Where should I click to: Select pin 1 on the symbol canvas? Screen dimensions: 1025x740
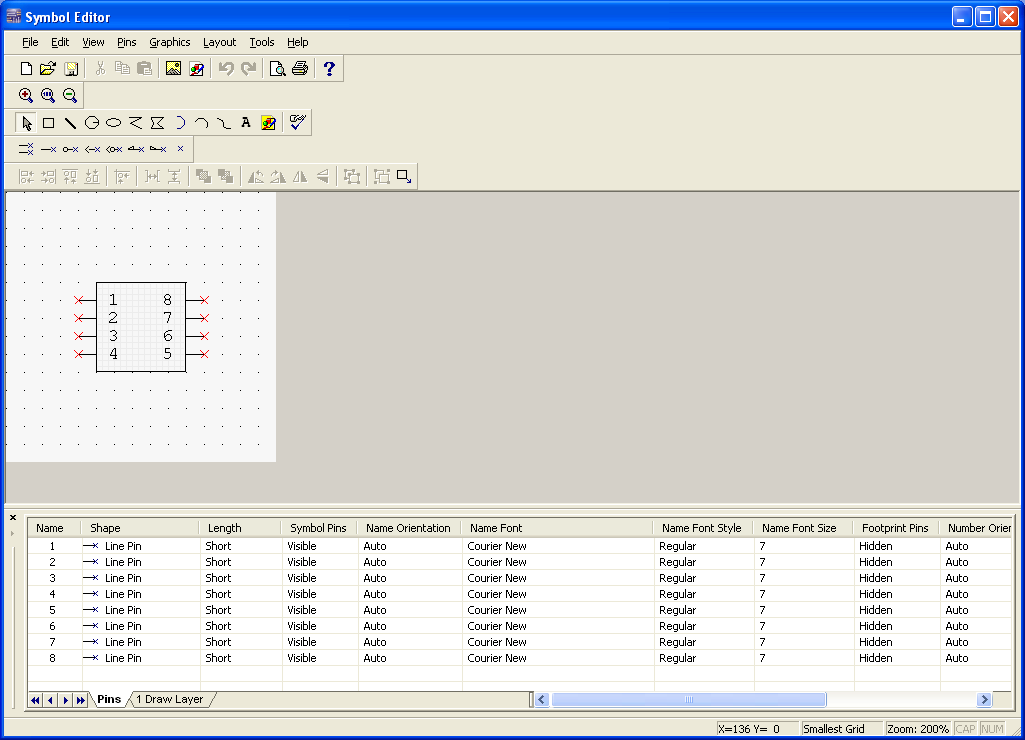(86, 300)
